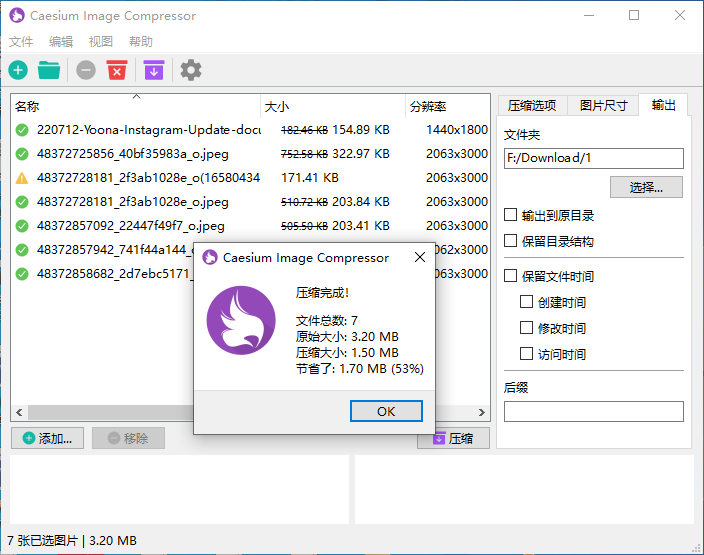Viewport: 704px width, 555px height.
Task: Click left arrow of horizontal scrollbar
Action: (19, 412)
